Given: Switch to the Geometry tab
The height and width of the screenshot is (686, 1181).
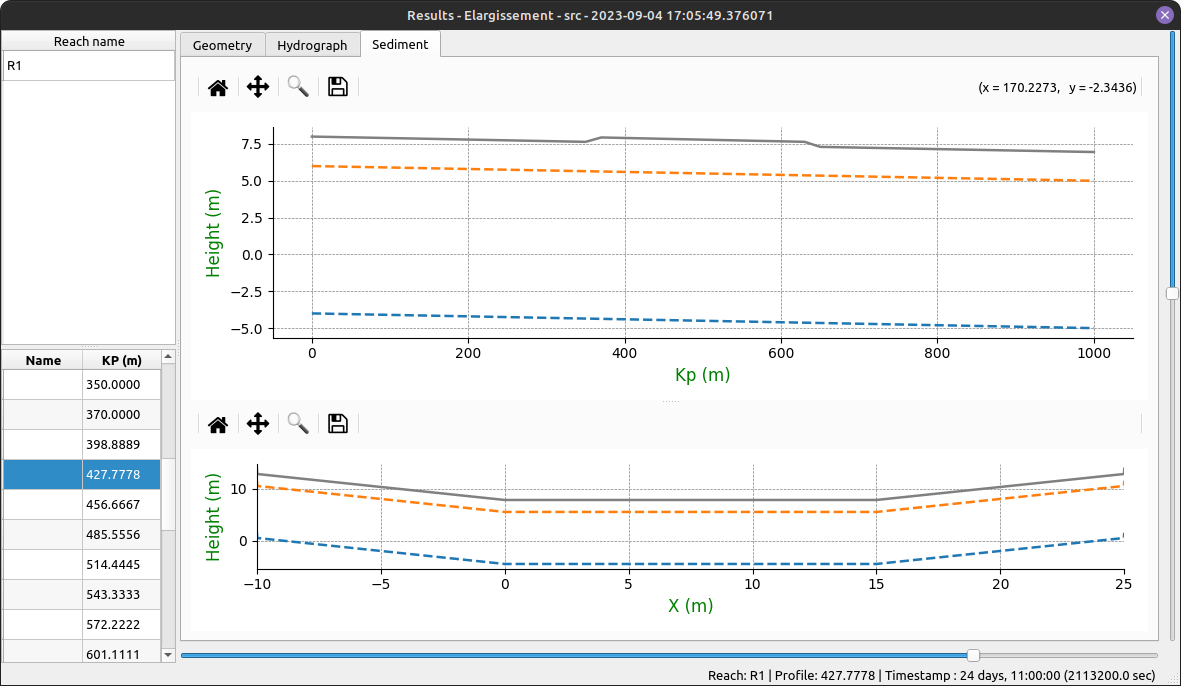Looking at the screenshot, I should coord(222,45).
